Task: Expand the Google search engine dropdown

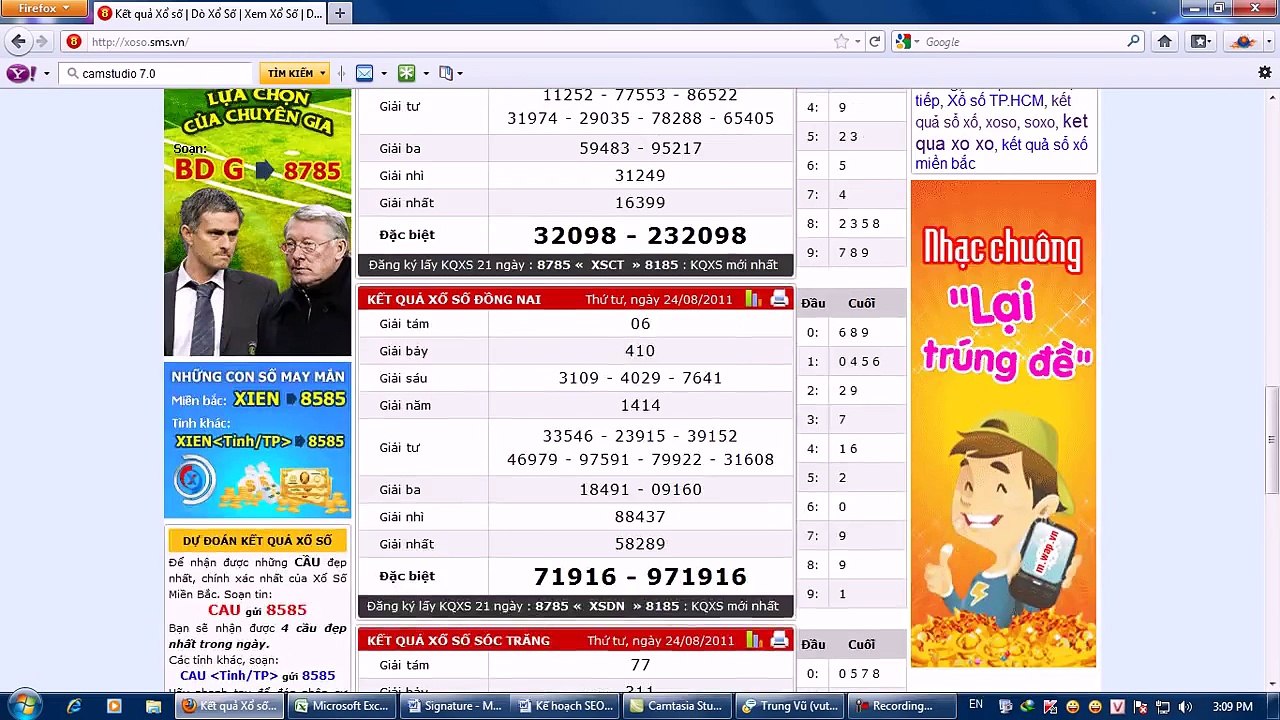Action: [907, 42]
